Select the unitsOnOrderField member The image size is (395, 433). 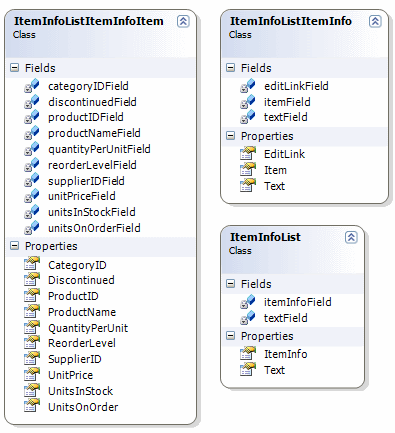pyautogui.click(x=94, y=228)
